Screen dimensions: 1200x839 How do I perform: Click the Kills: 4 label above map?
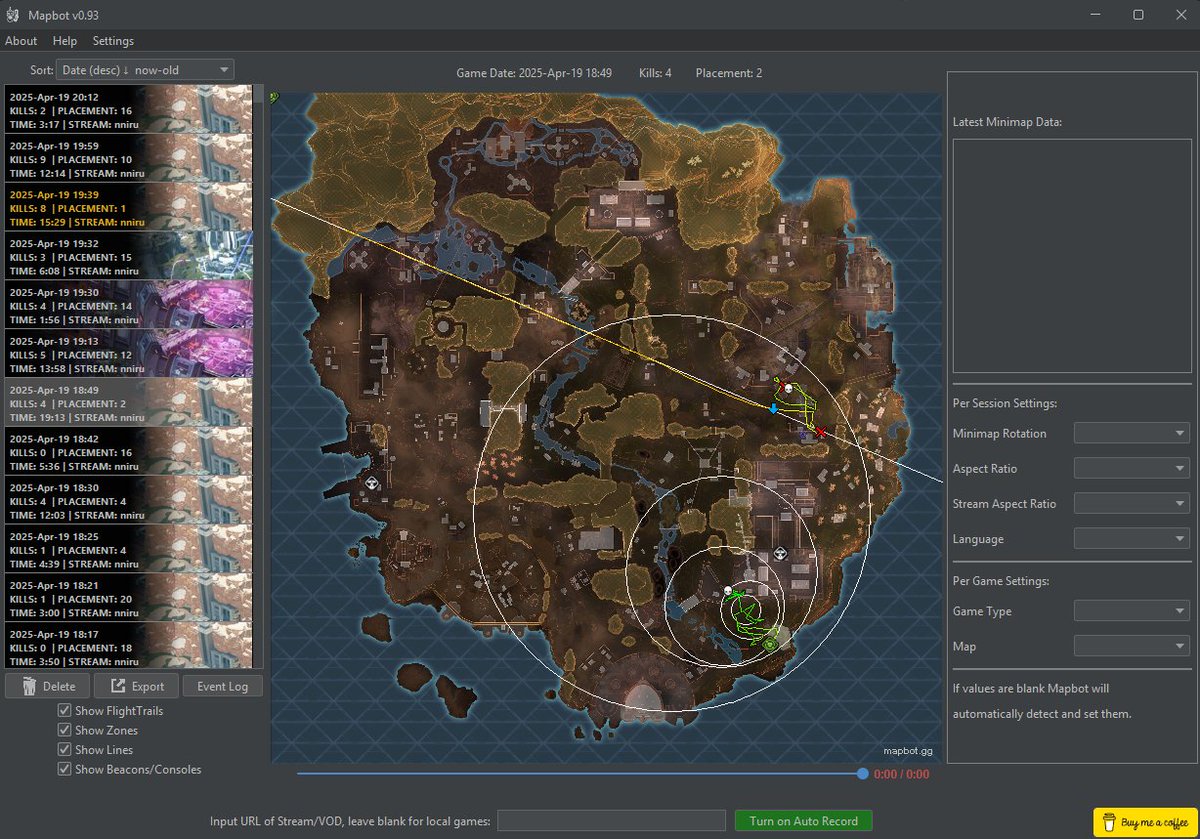(655, 73)
